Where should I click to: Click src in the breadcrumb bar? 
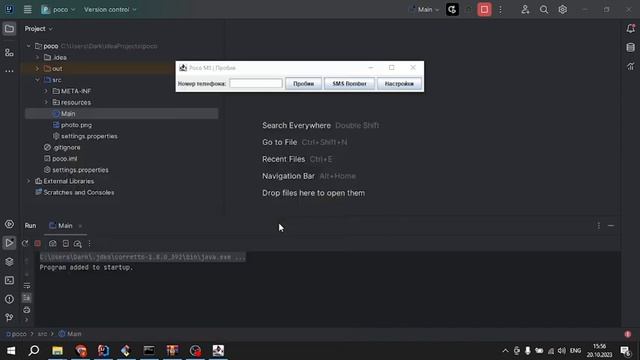pos(42,334)
